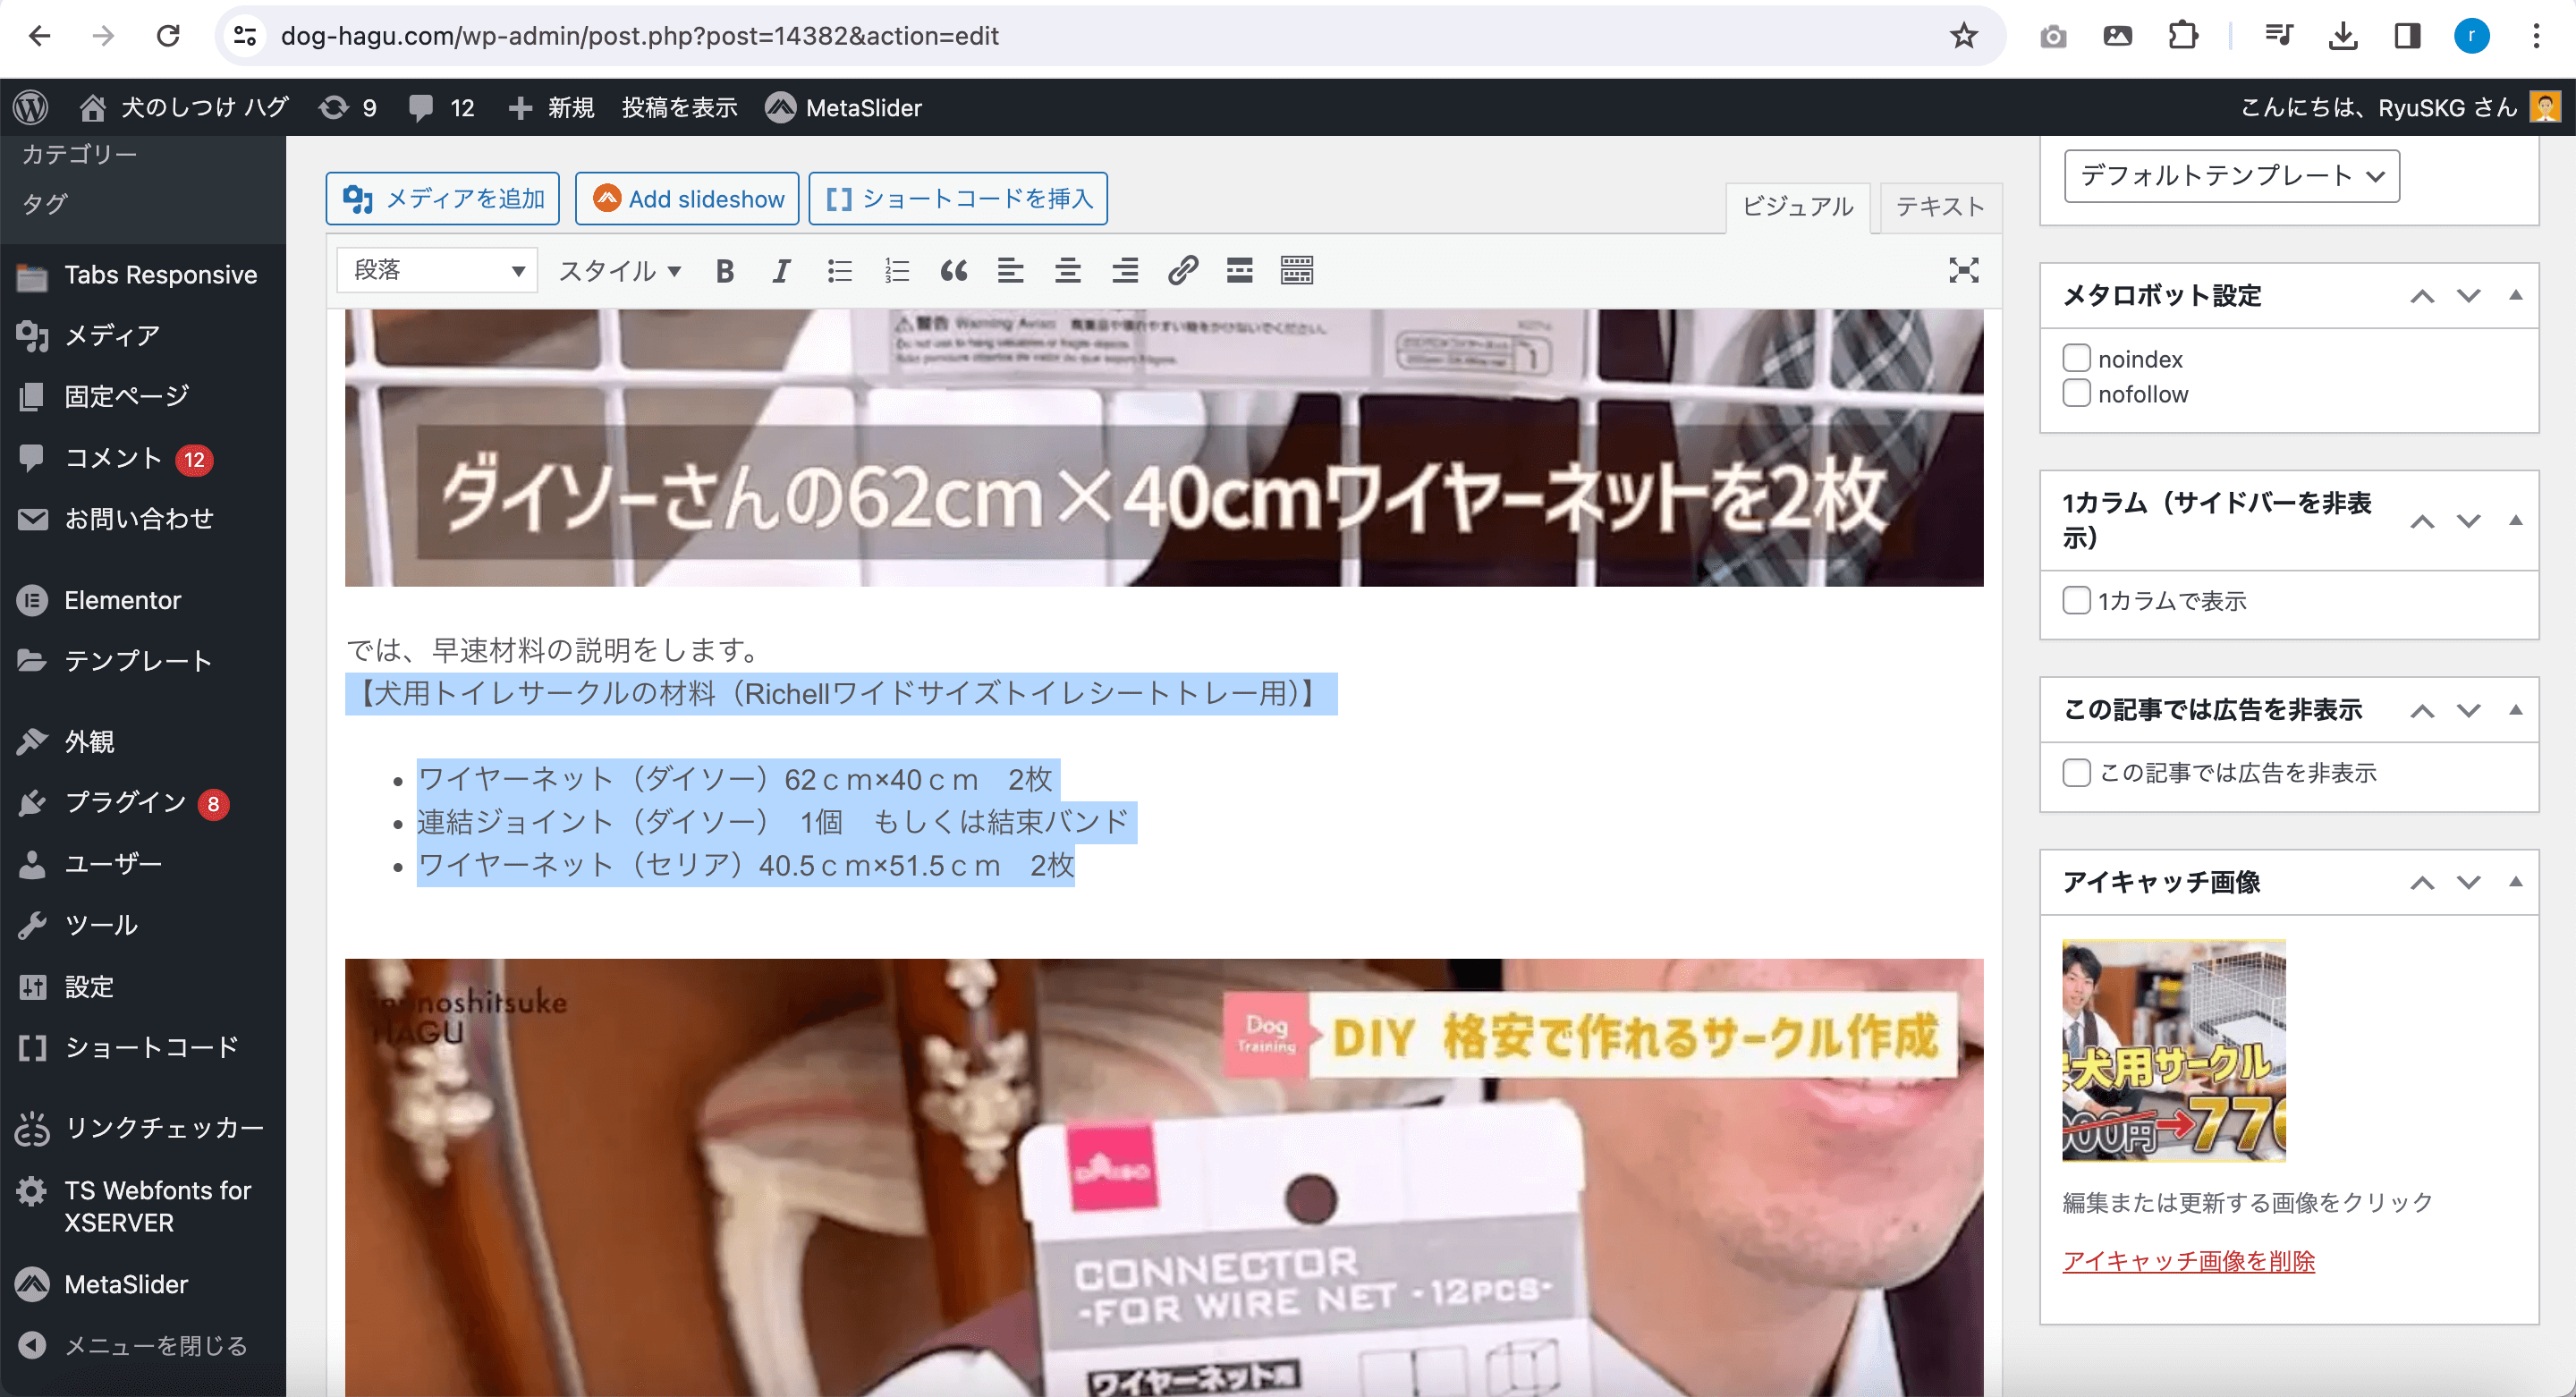Viewport: 2576px width, 1397px height.
Task: Open 投稿を表示 in admin bar
Action: coord(679,107)
